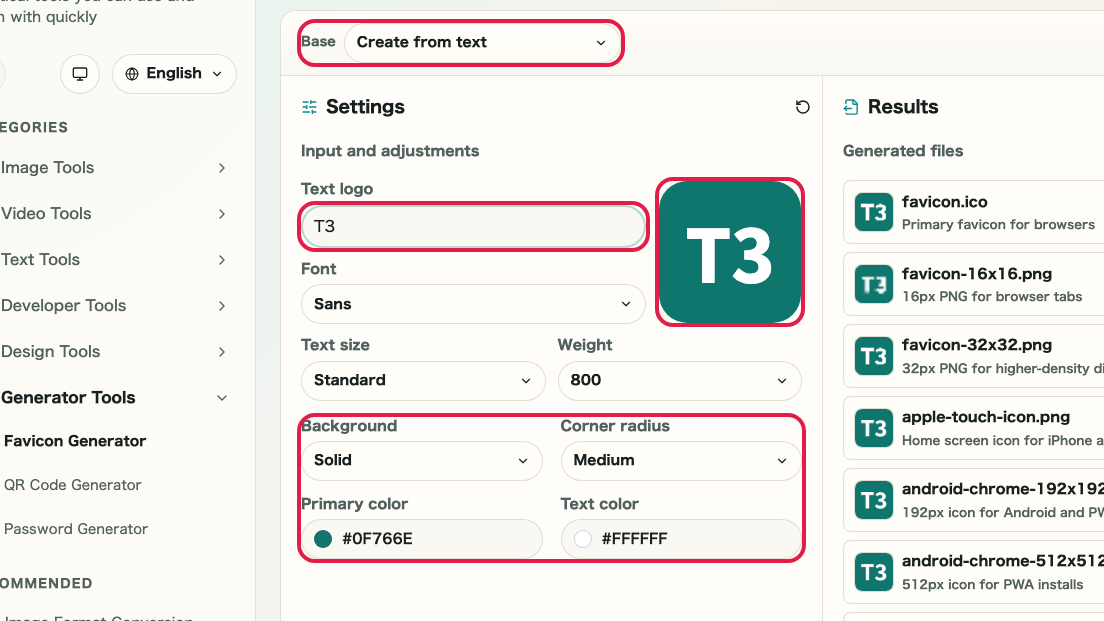Viewport: 1104px width, 621px height.
Task: Expand the Image Tools category
Action: click(113, 168)
